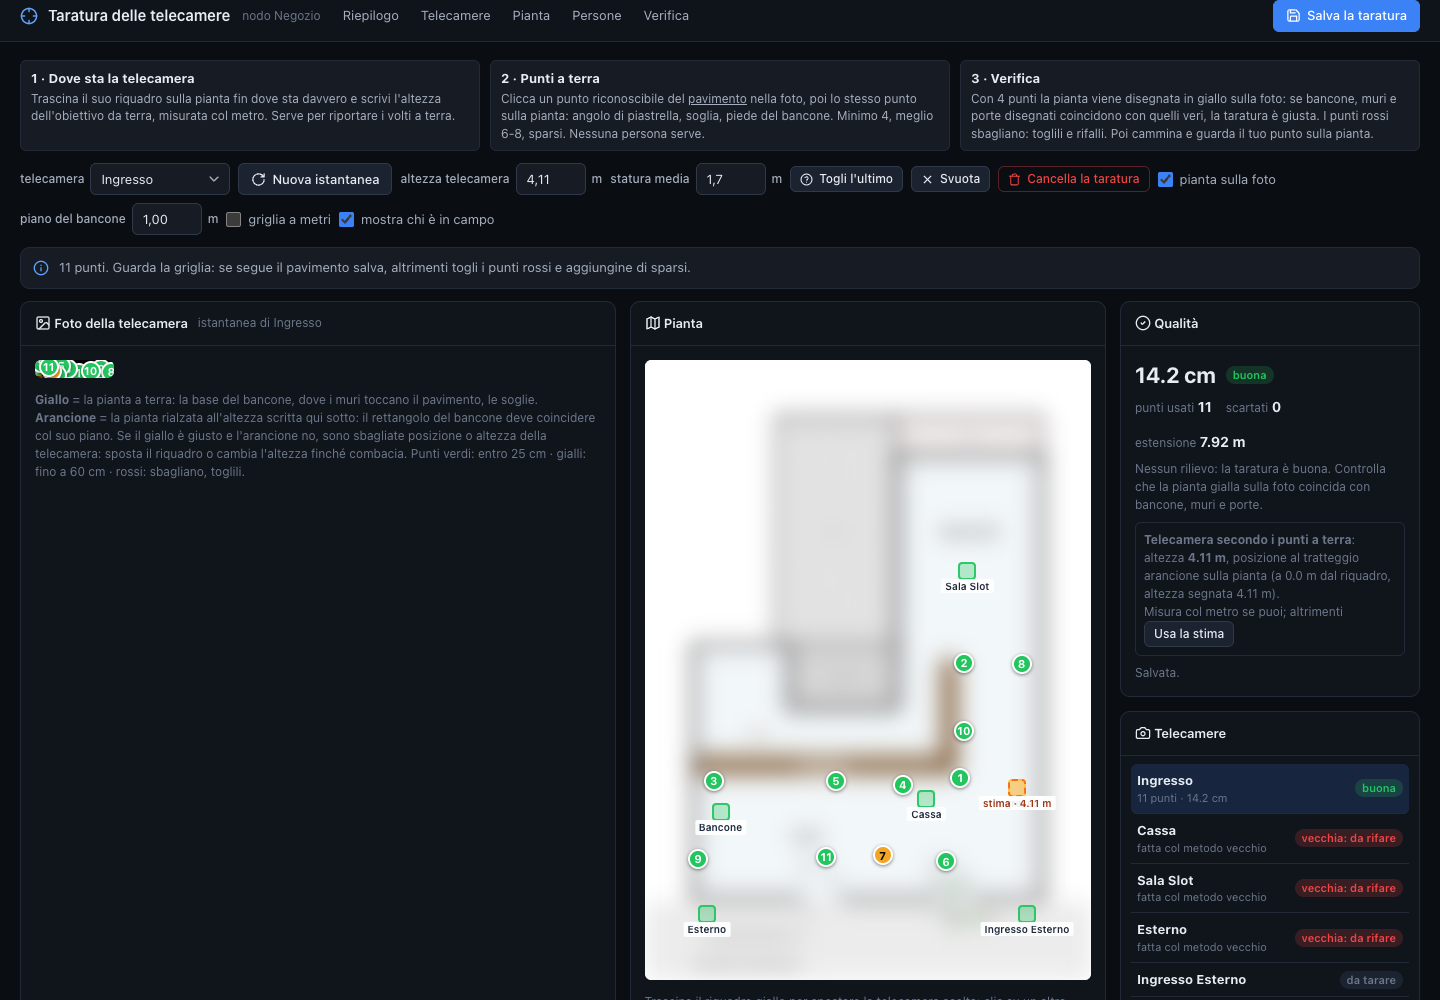Toggle mostra chi è in campo checkbox
Screen dimensions: 1440x1000
[346, 220]
